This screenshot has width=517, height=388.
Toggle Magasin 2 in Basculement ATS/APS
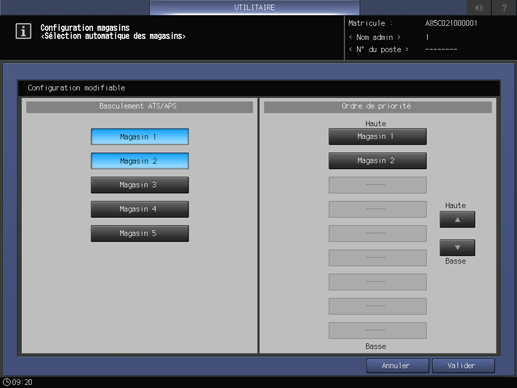click(140, 161)
